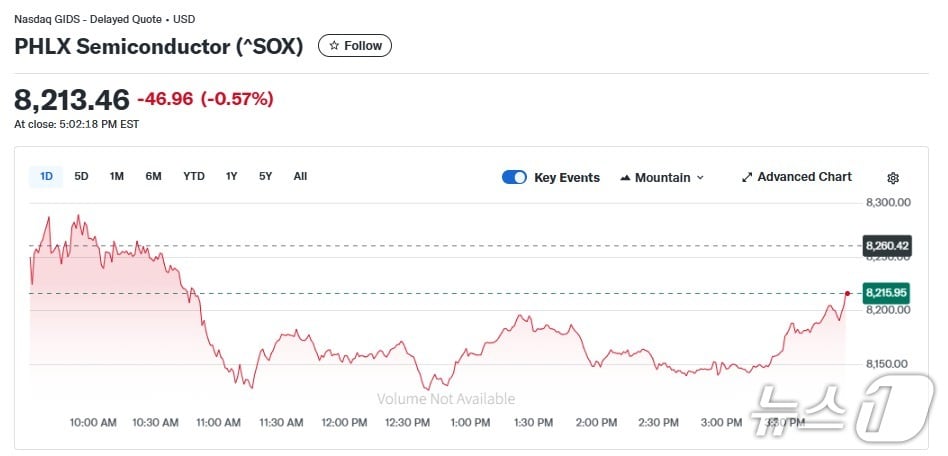Screen dimensions: 948x456
Task: Toggle the Key Events switch
Action: pos(514,177)
